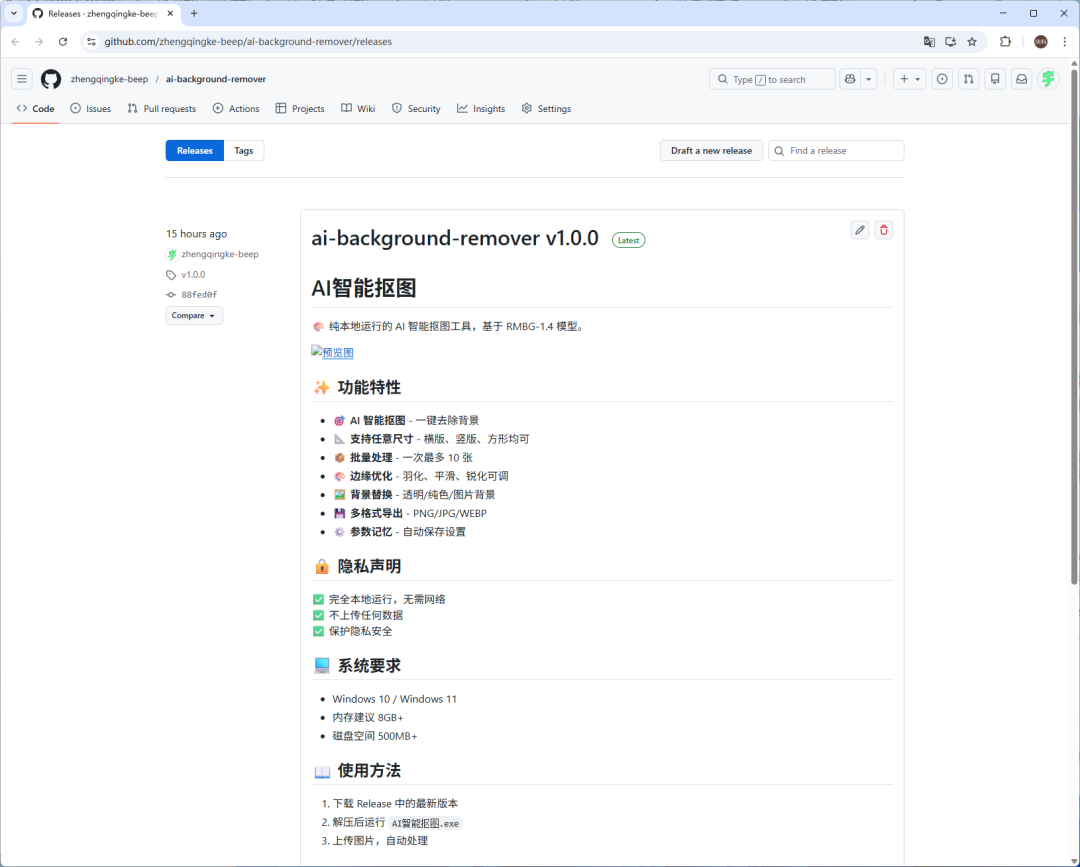Expand the Compare dropdown

(194, 315)
